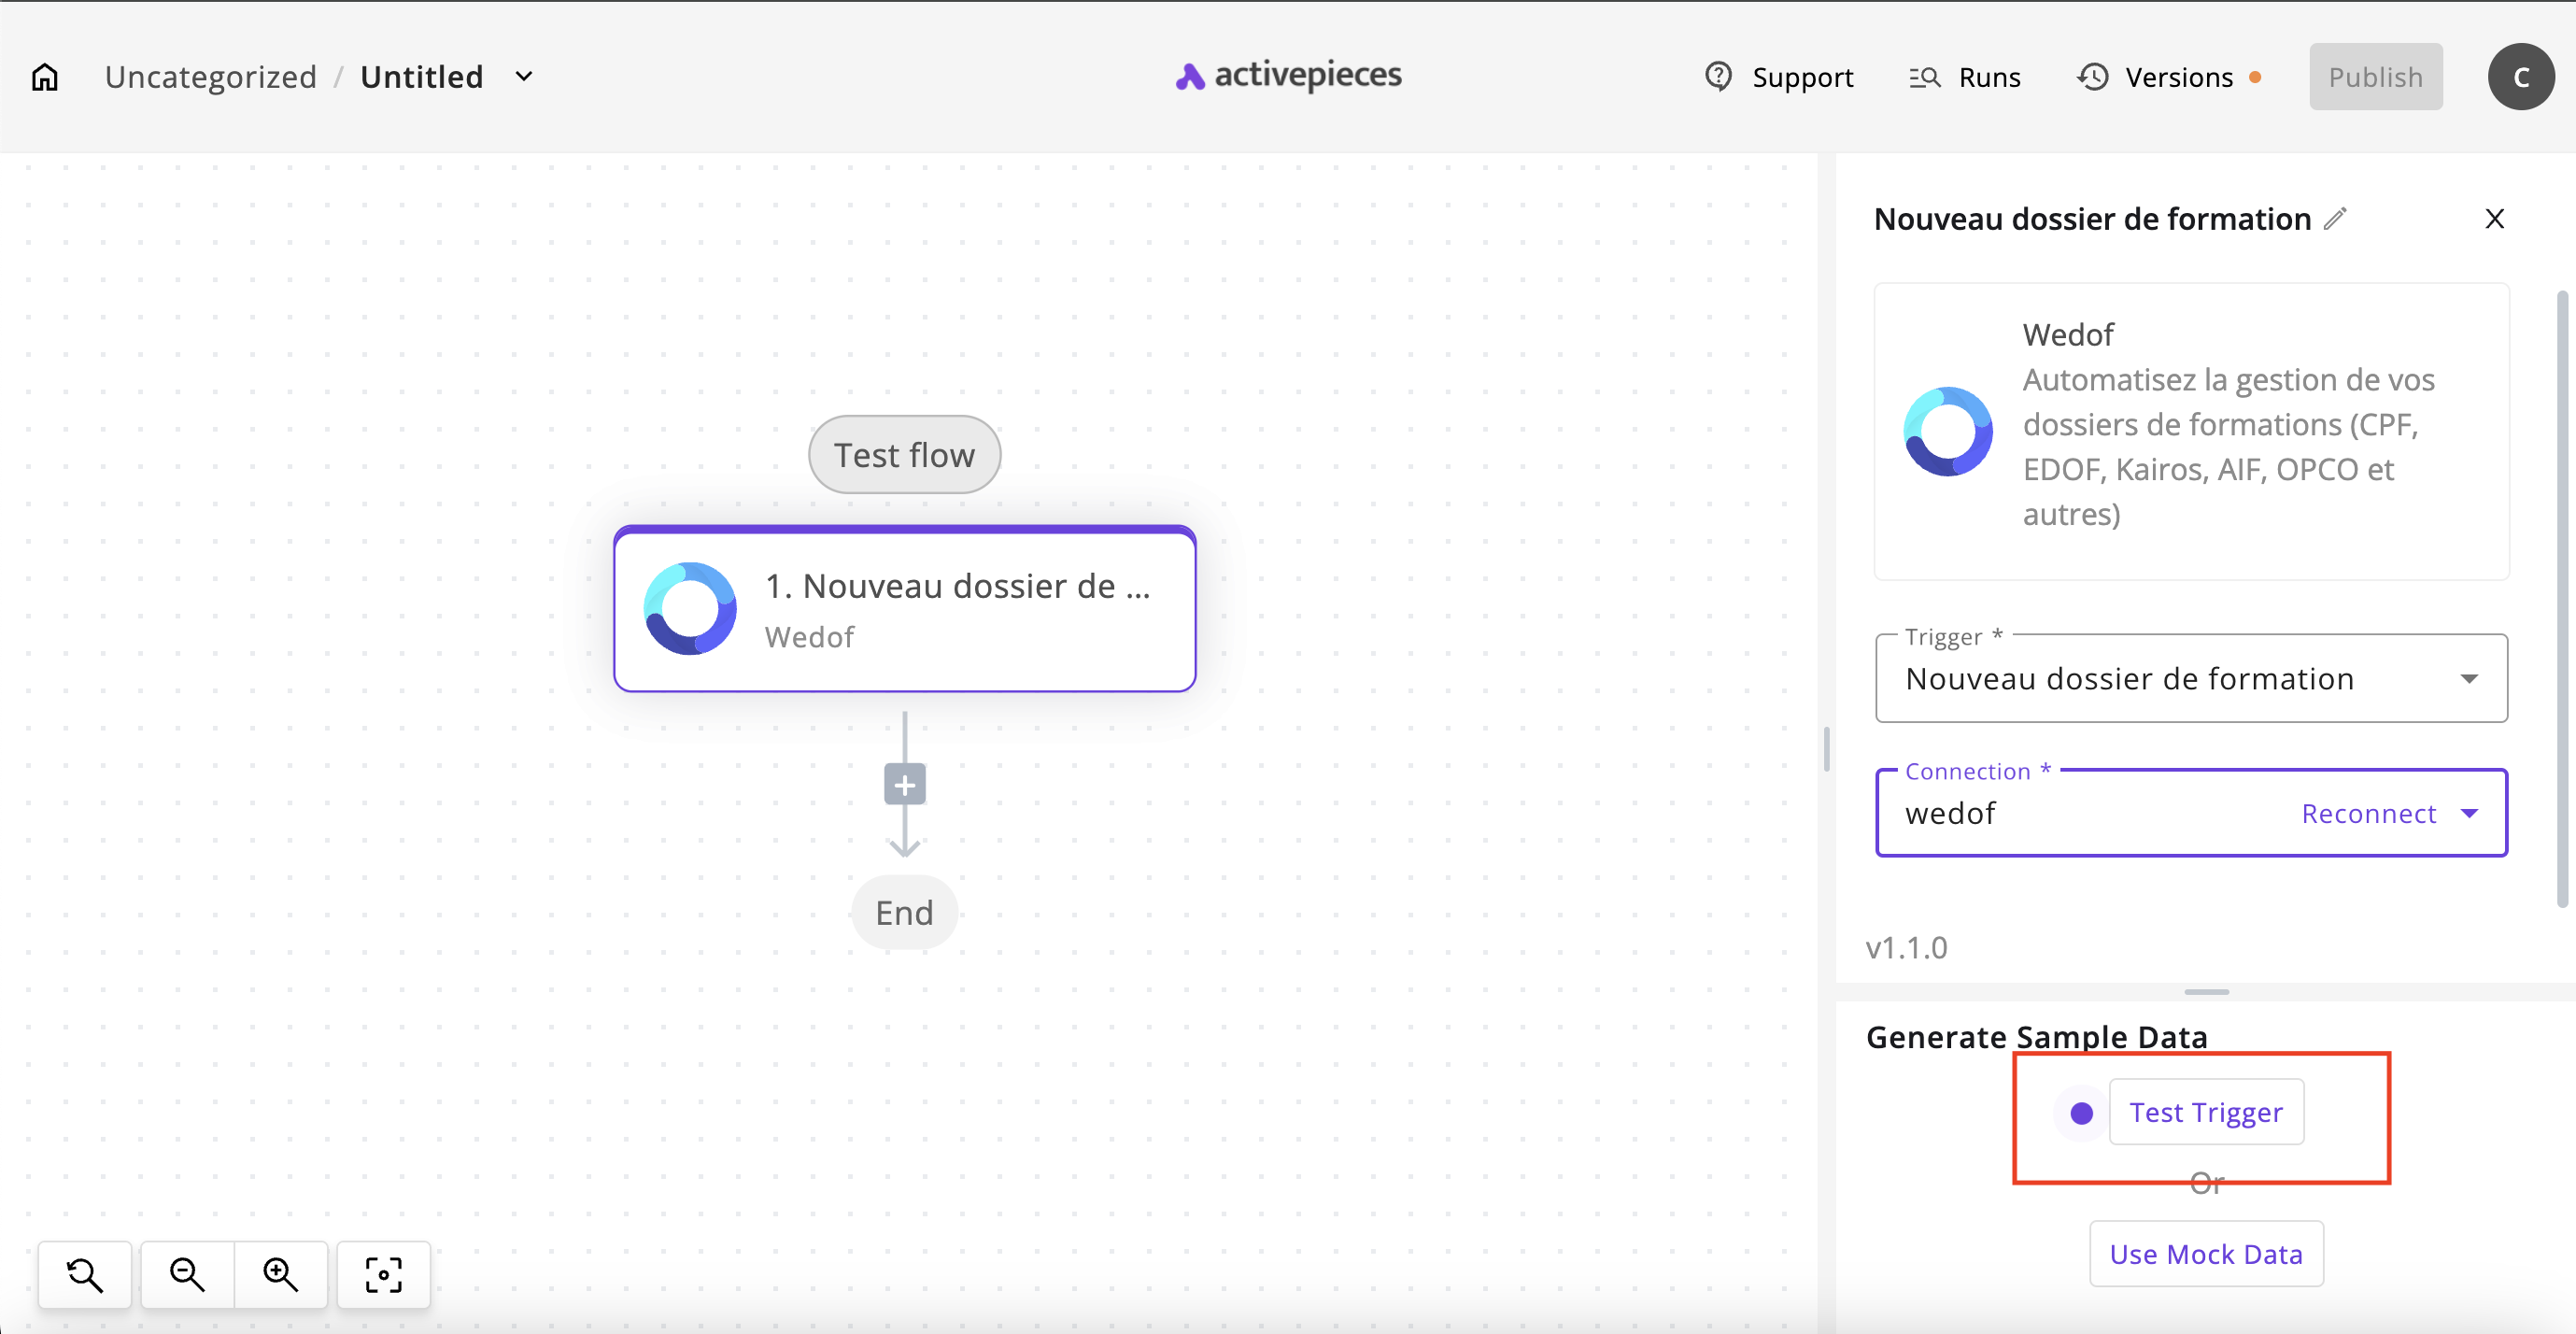Click the pencil icon to rename step
Image resolution: width=2576 pixels, height=1334 pixels.
pos(2335,219)
